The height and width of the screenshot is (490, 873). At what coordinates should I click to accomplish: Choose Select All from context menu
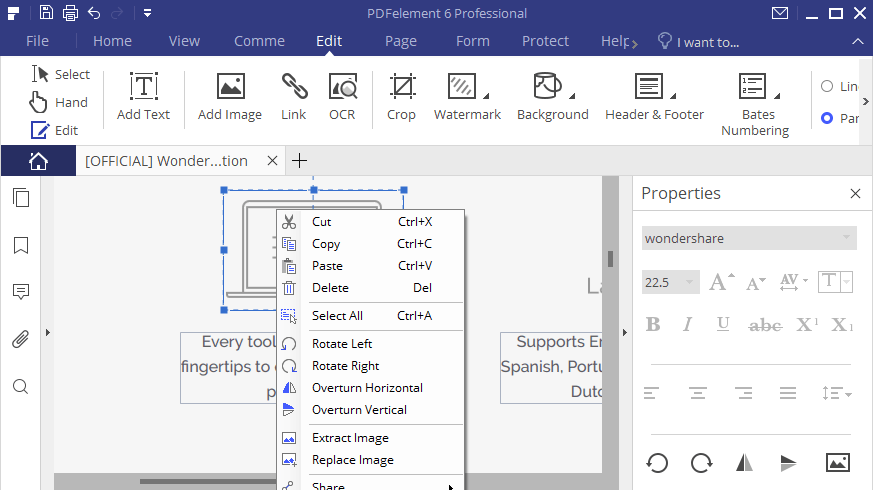(x=370, y=316)
